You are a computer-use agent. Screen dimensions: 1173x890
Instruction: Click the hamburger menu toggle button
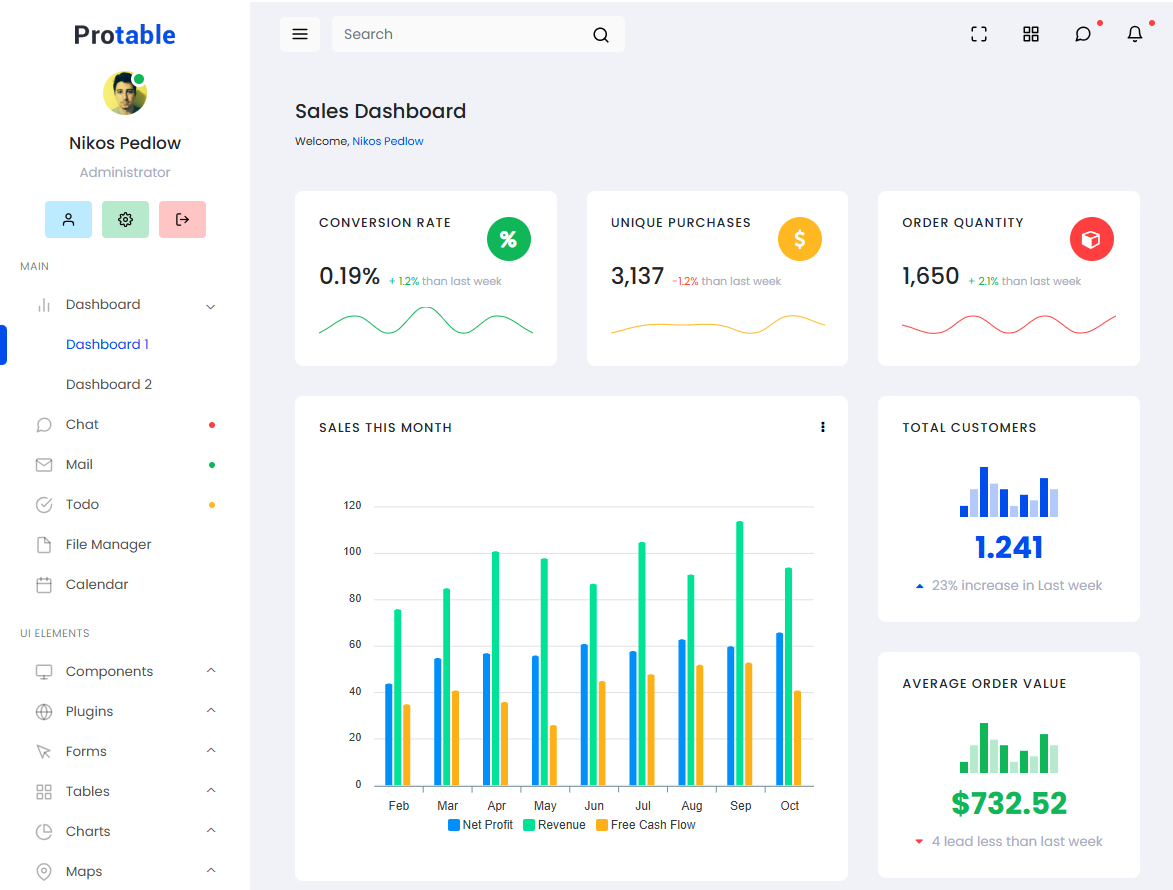(300, 34)
